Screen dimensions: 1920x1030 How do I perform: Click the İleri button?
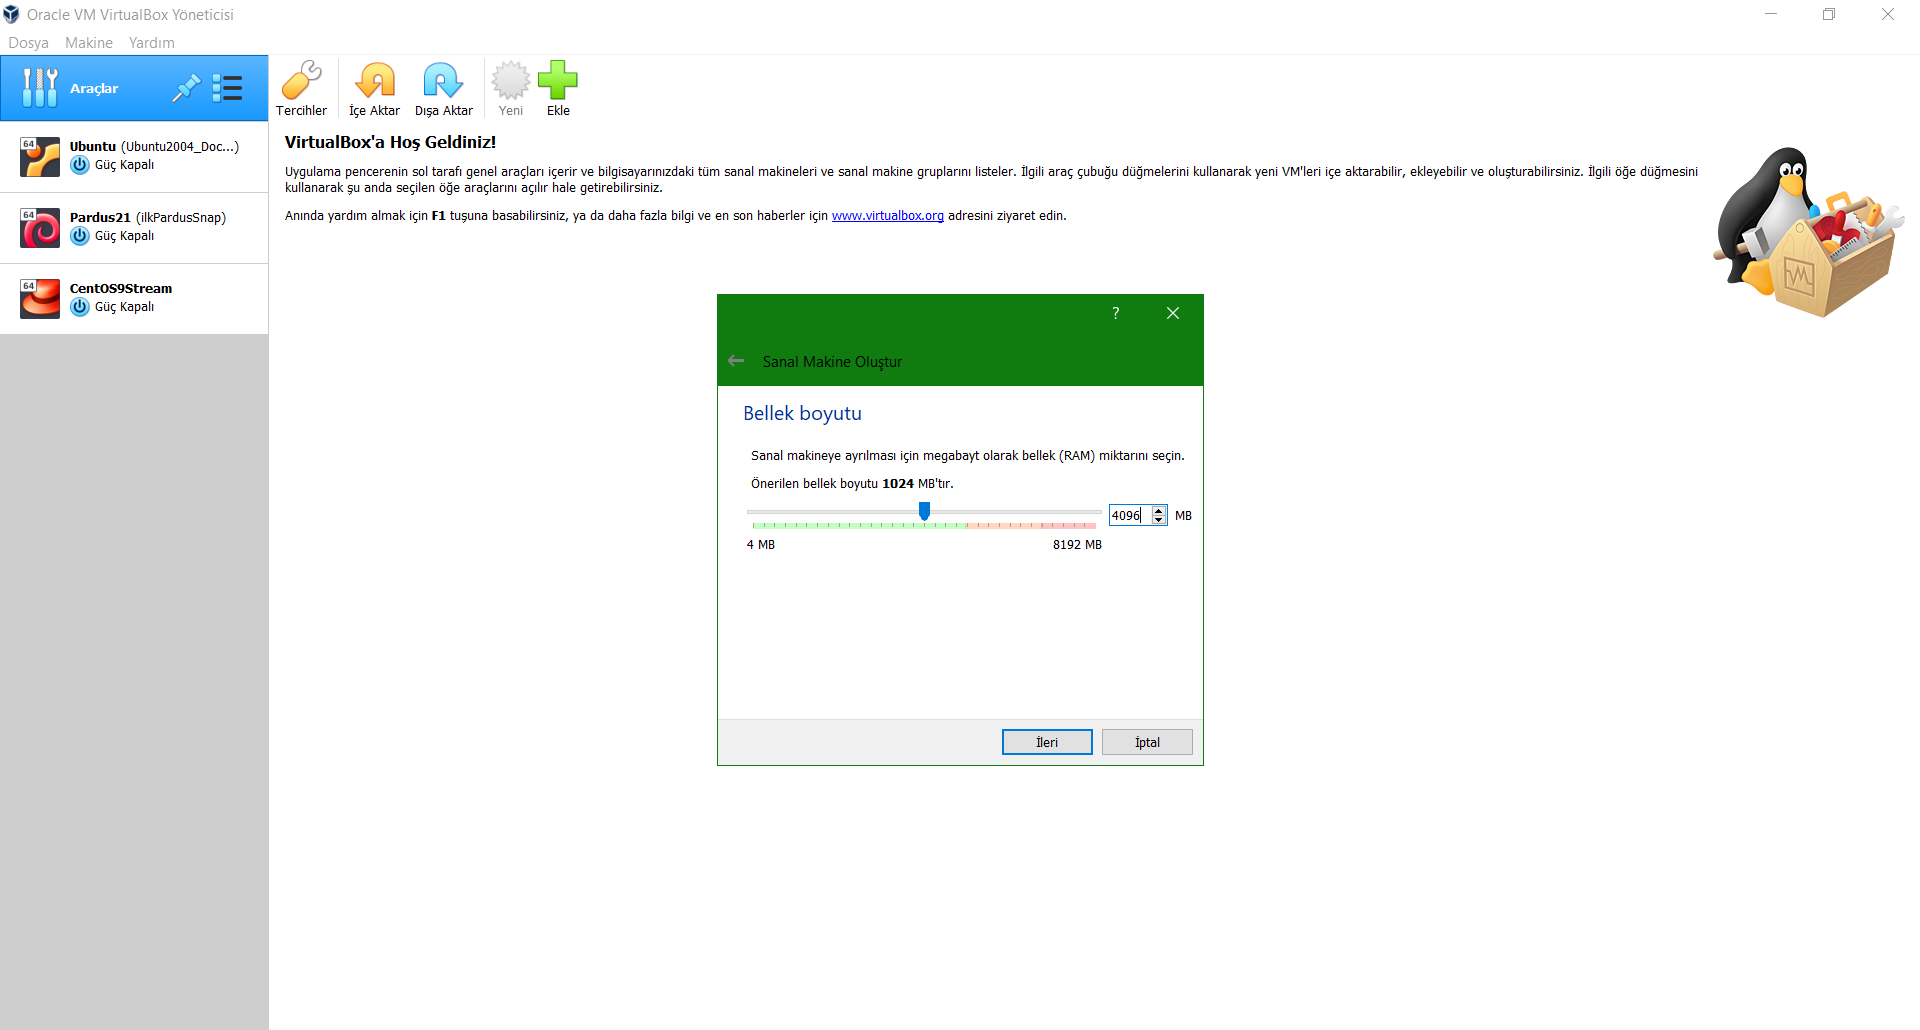pos(1047,742)
